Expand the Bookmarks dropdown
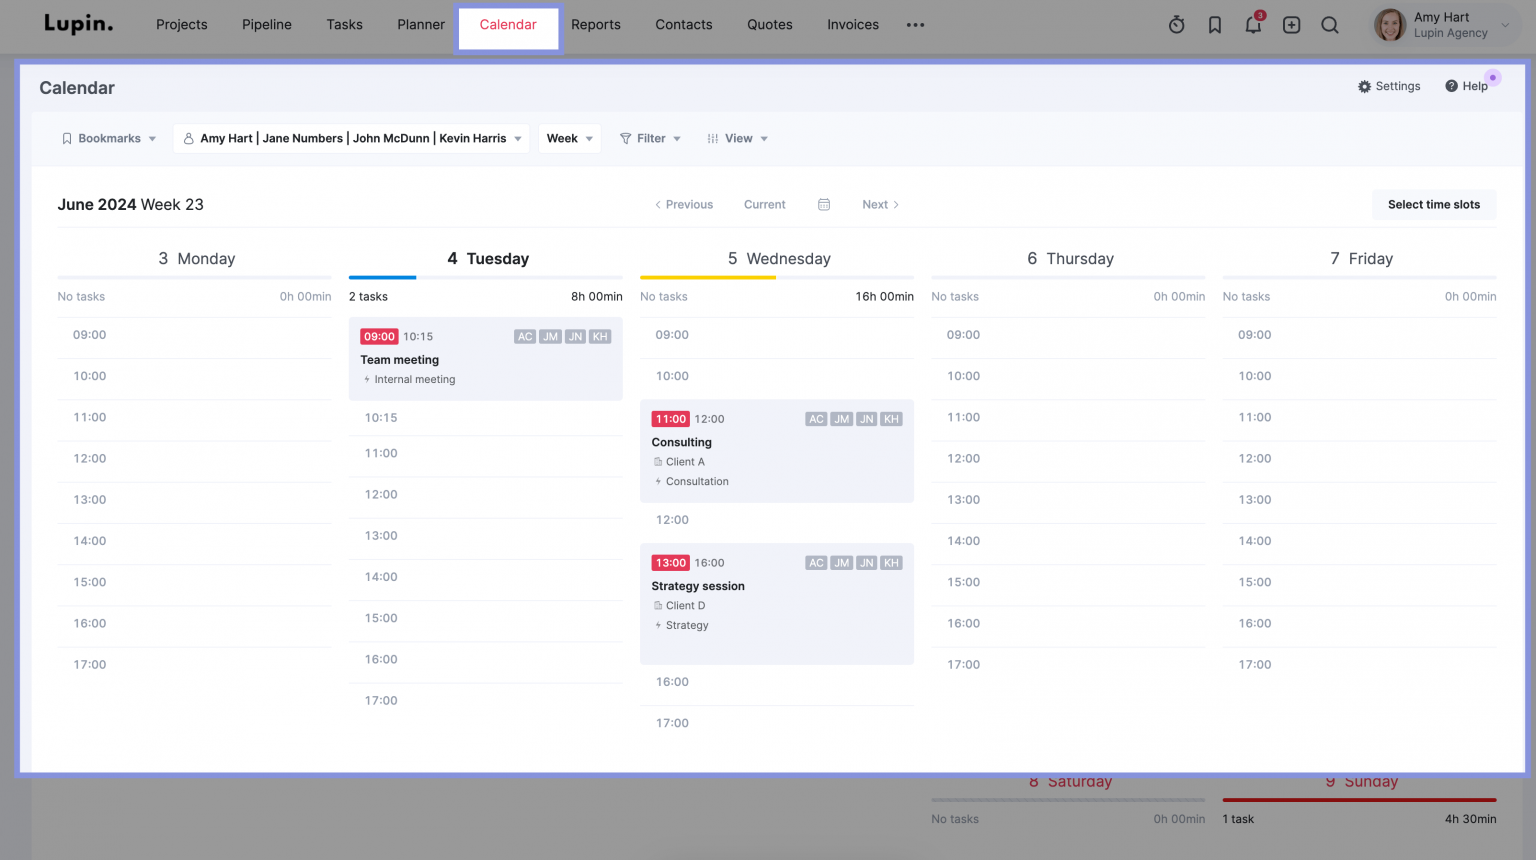This screenshot has height=860, width=1536. (108, 138)
